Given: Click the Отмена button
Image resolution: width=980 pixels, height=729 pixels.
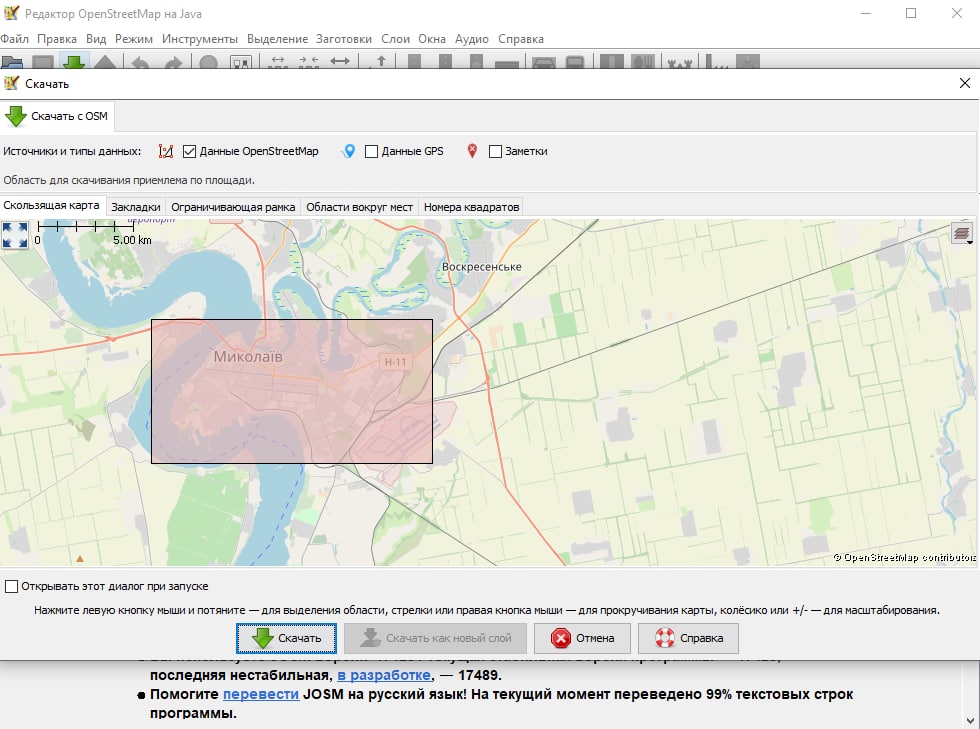Looking at the screenshot, I should [x=582, y=638].
